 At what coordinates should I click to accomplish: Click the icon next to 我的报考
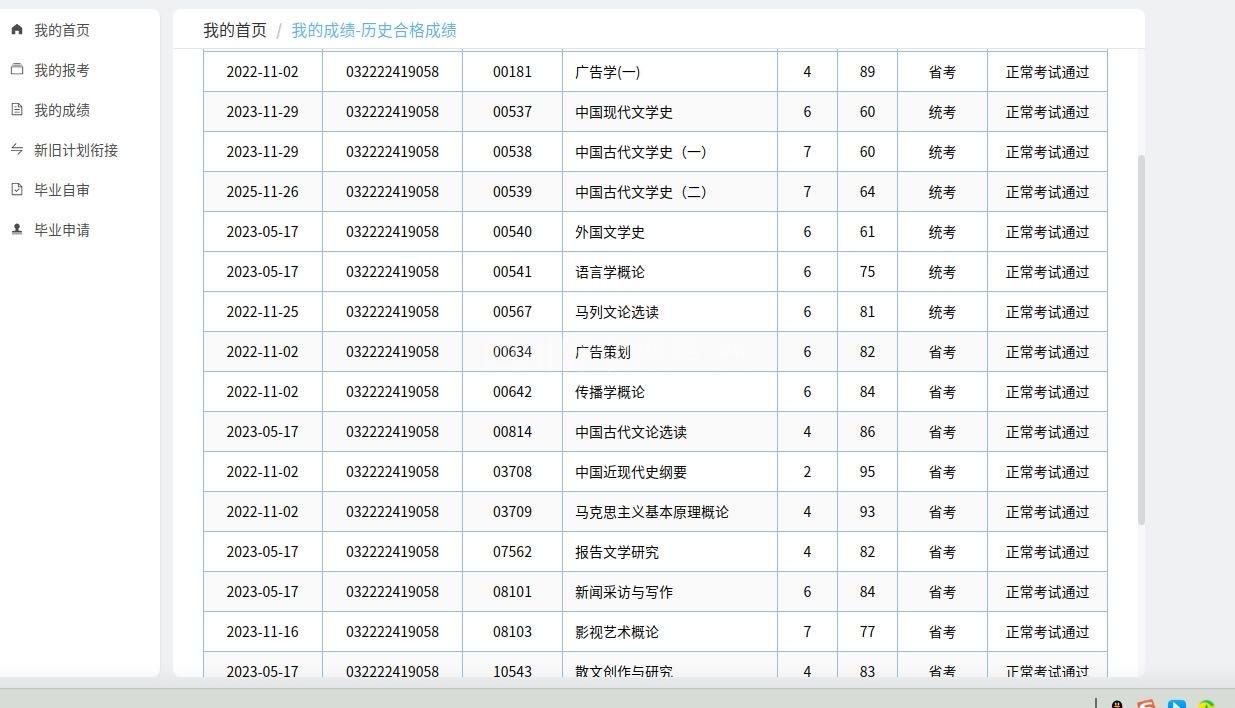click(x=17, y=70)
